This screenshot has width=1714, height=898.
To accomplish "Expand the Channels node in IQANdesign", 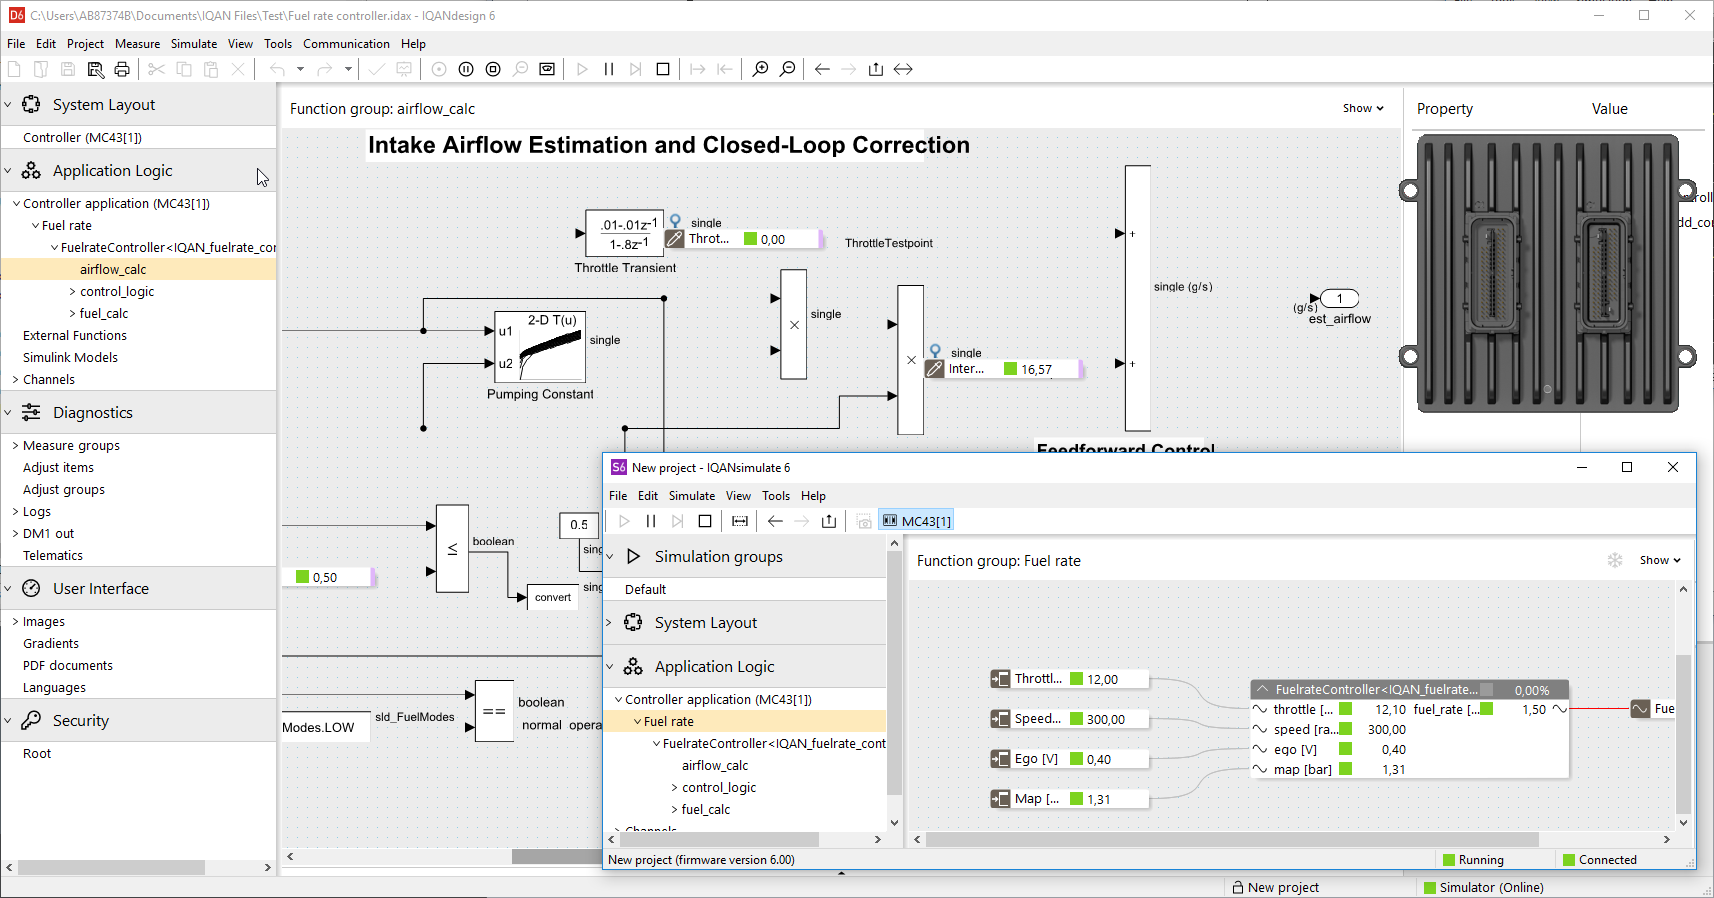I will point(15,380).
